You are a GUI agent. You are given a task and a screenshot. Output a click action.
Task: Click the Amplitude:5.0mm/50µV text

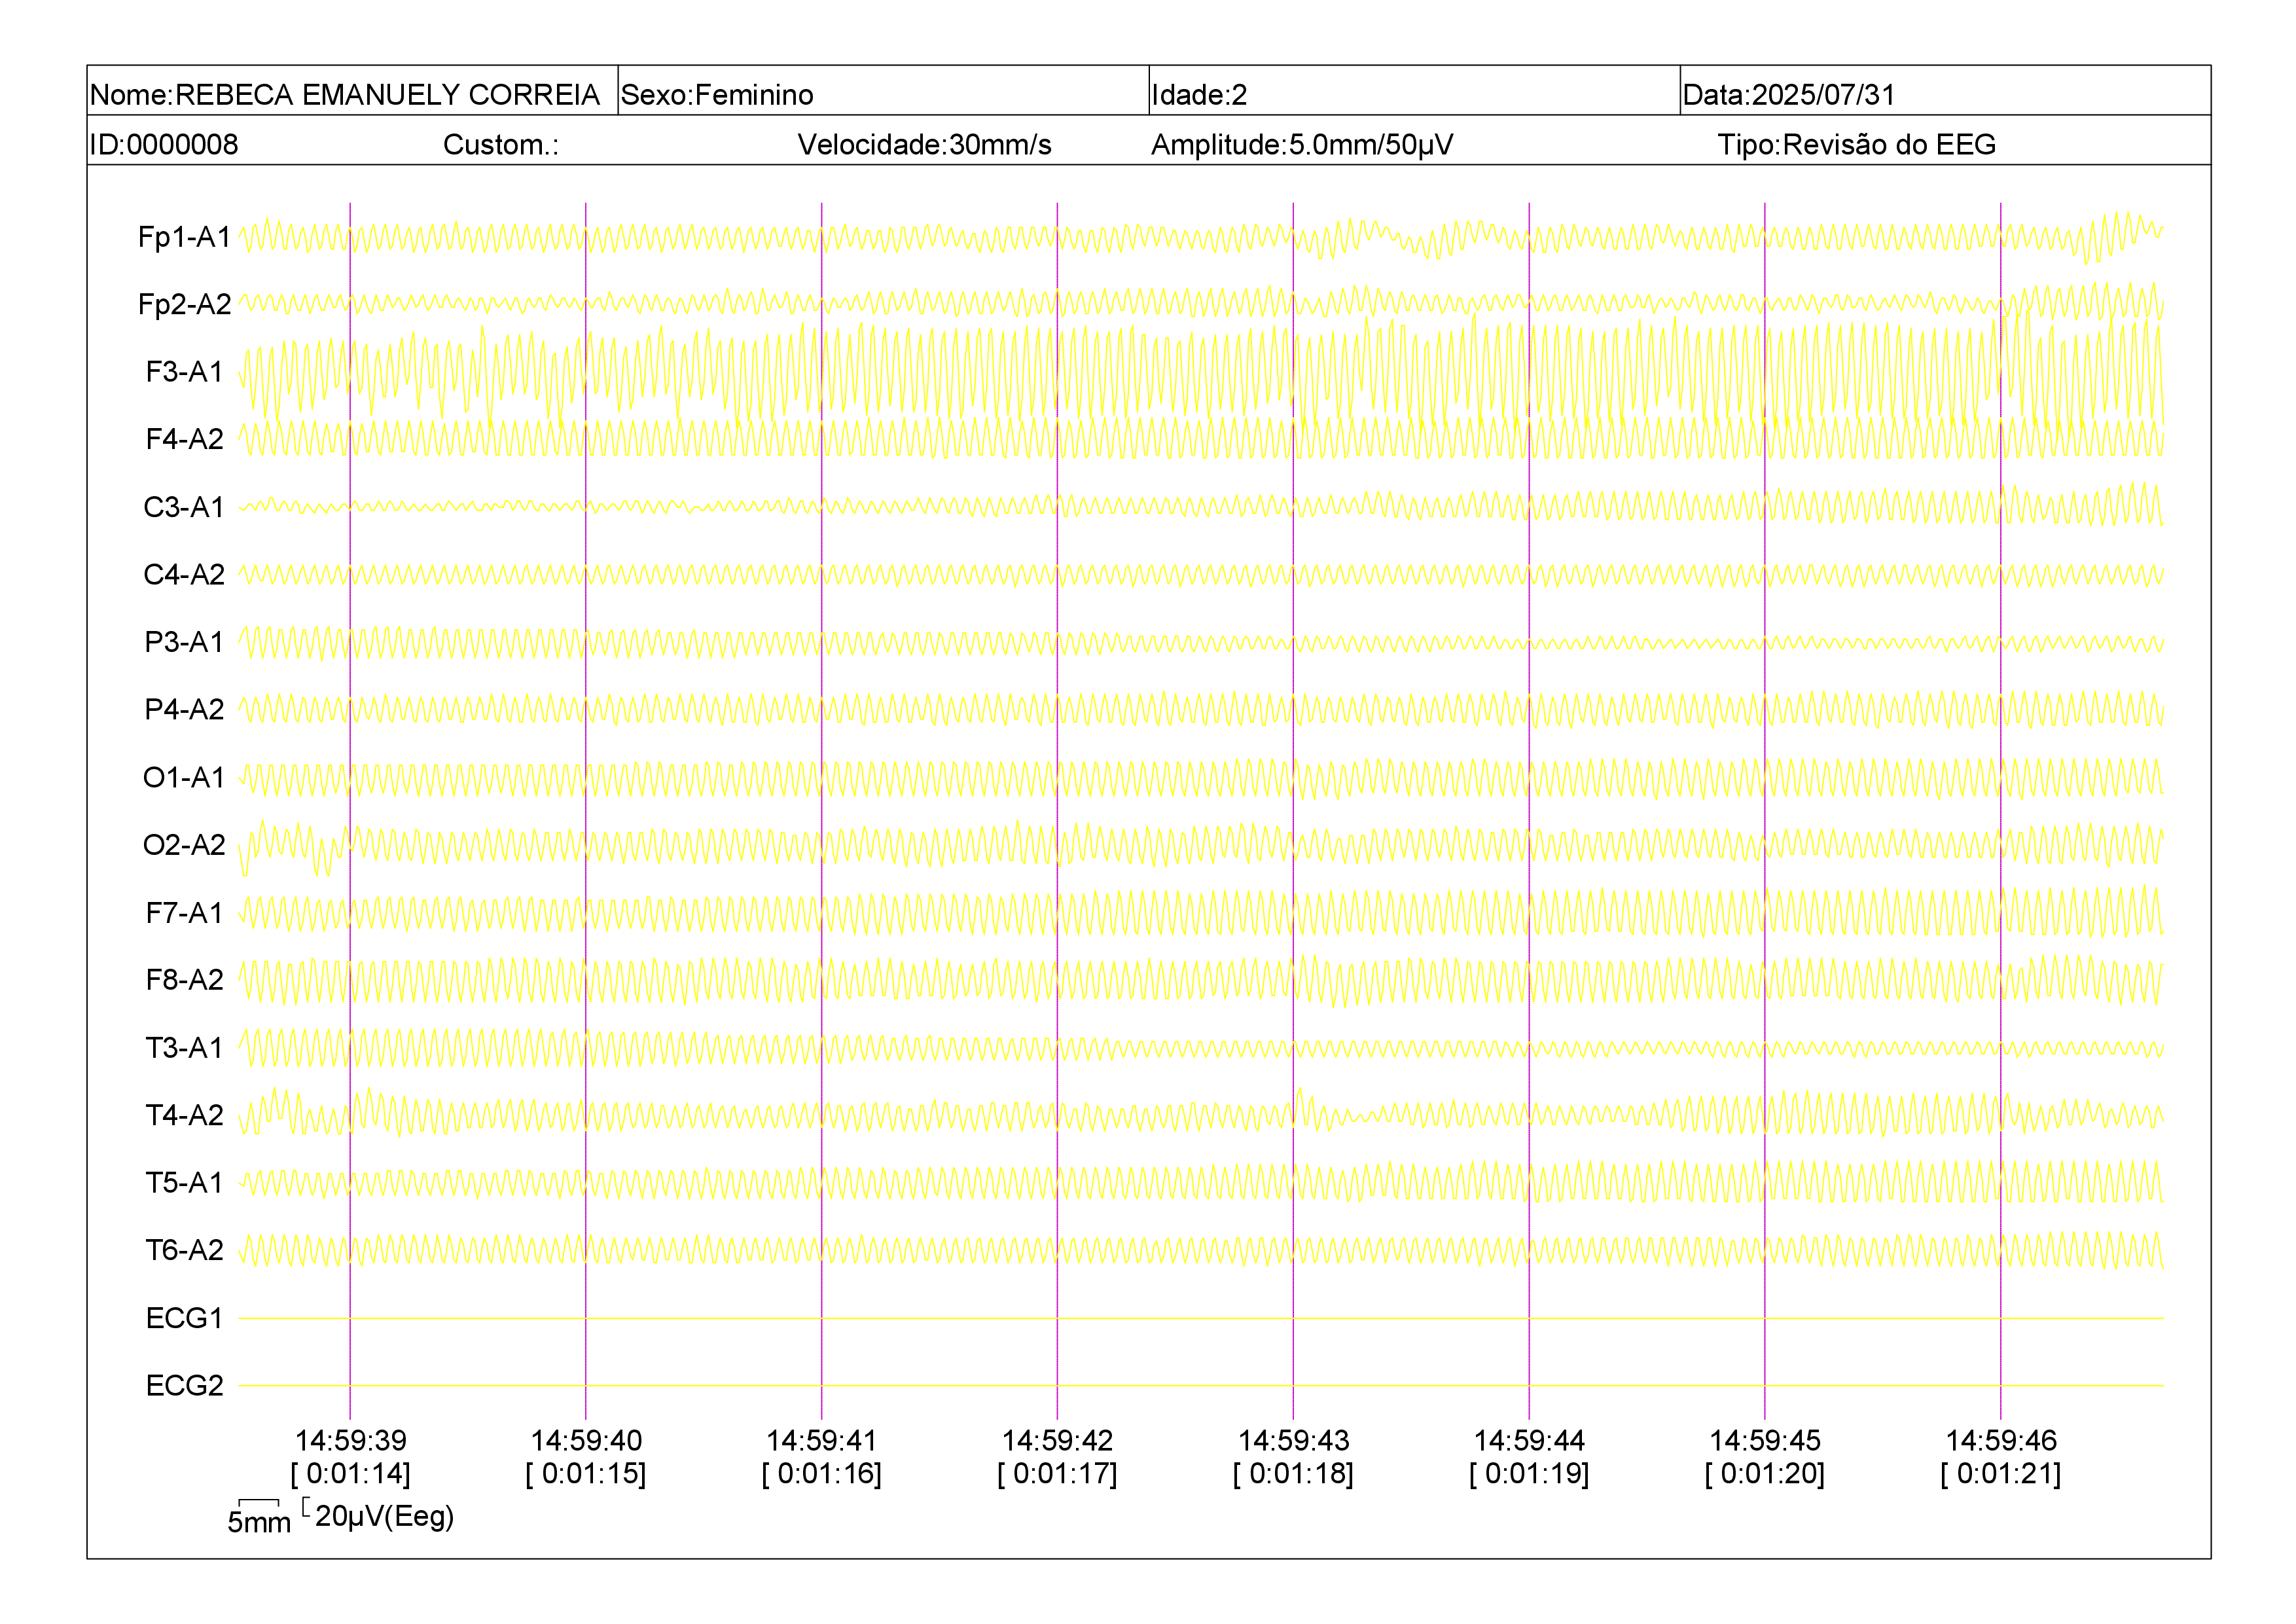pyautogui.click(x=1302, y=145)
